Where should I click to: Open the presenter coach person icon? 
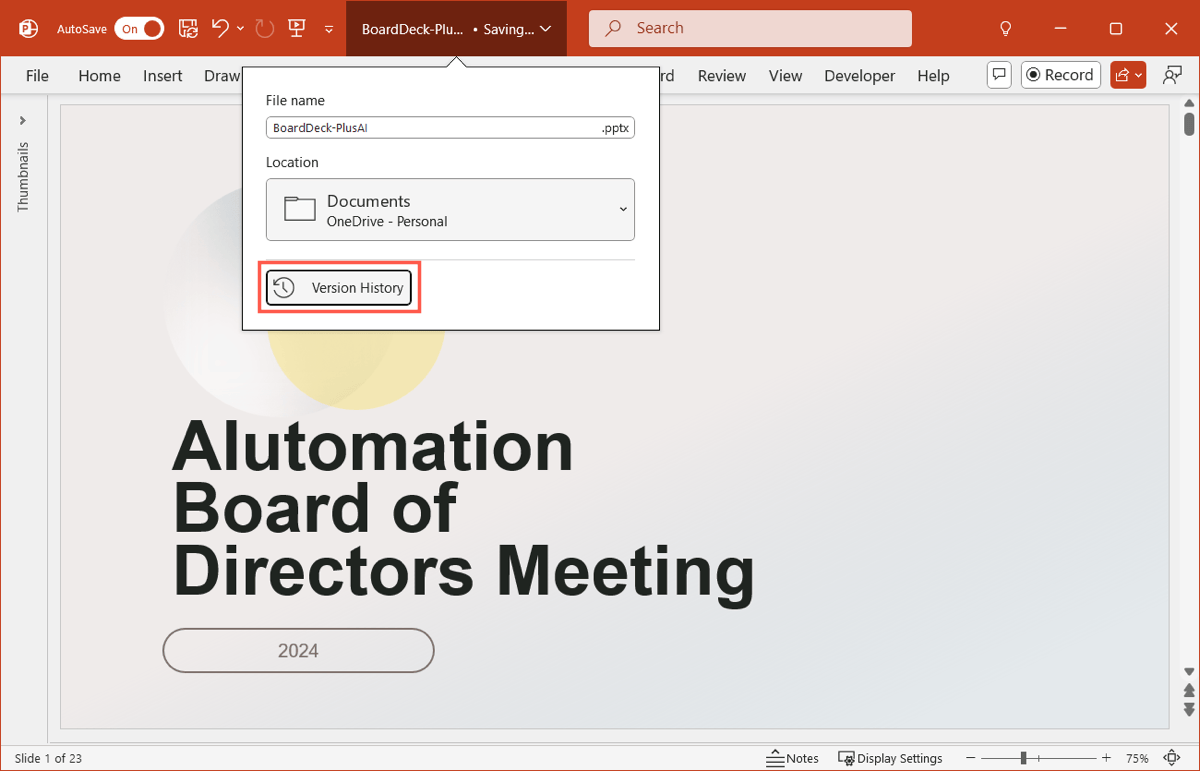pos(1172,75)
